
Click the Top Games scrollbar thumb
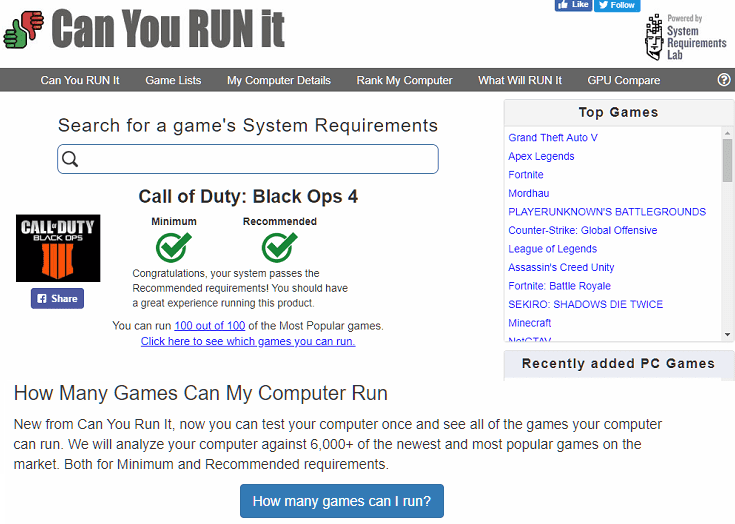pos(727,160)
